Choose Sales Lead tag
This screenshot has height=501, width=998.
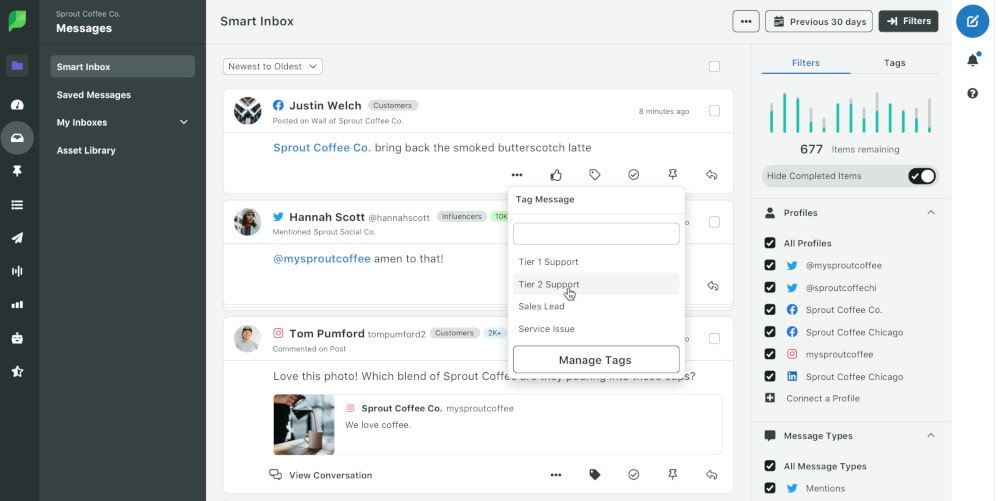coord(596,306)
